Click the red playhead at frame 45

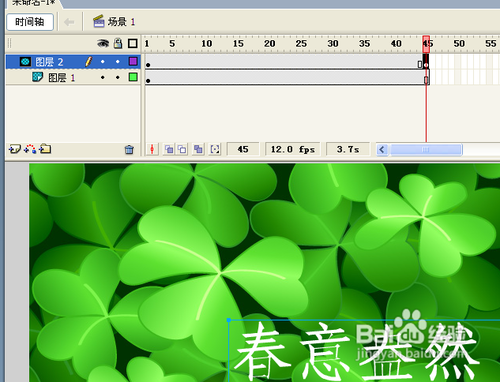point(426,44)
